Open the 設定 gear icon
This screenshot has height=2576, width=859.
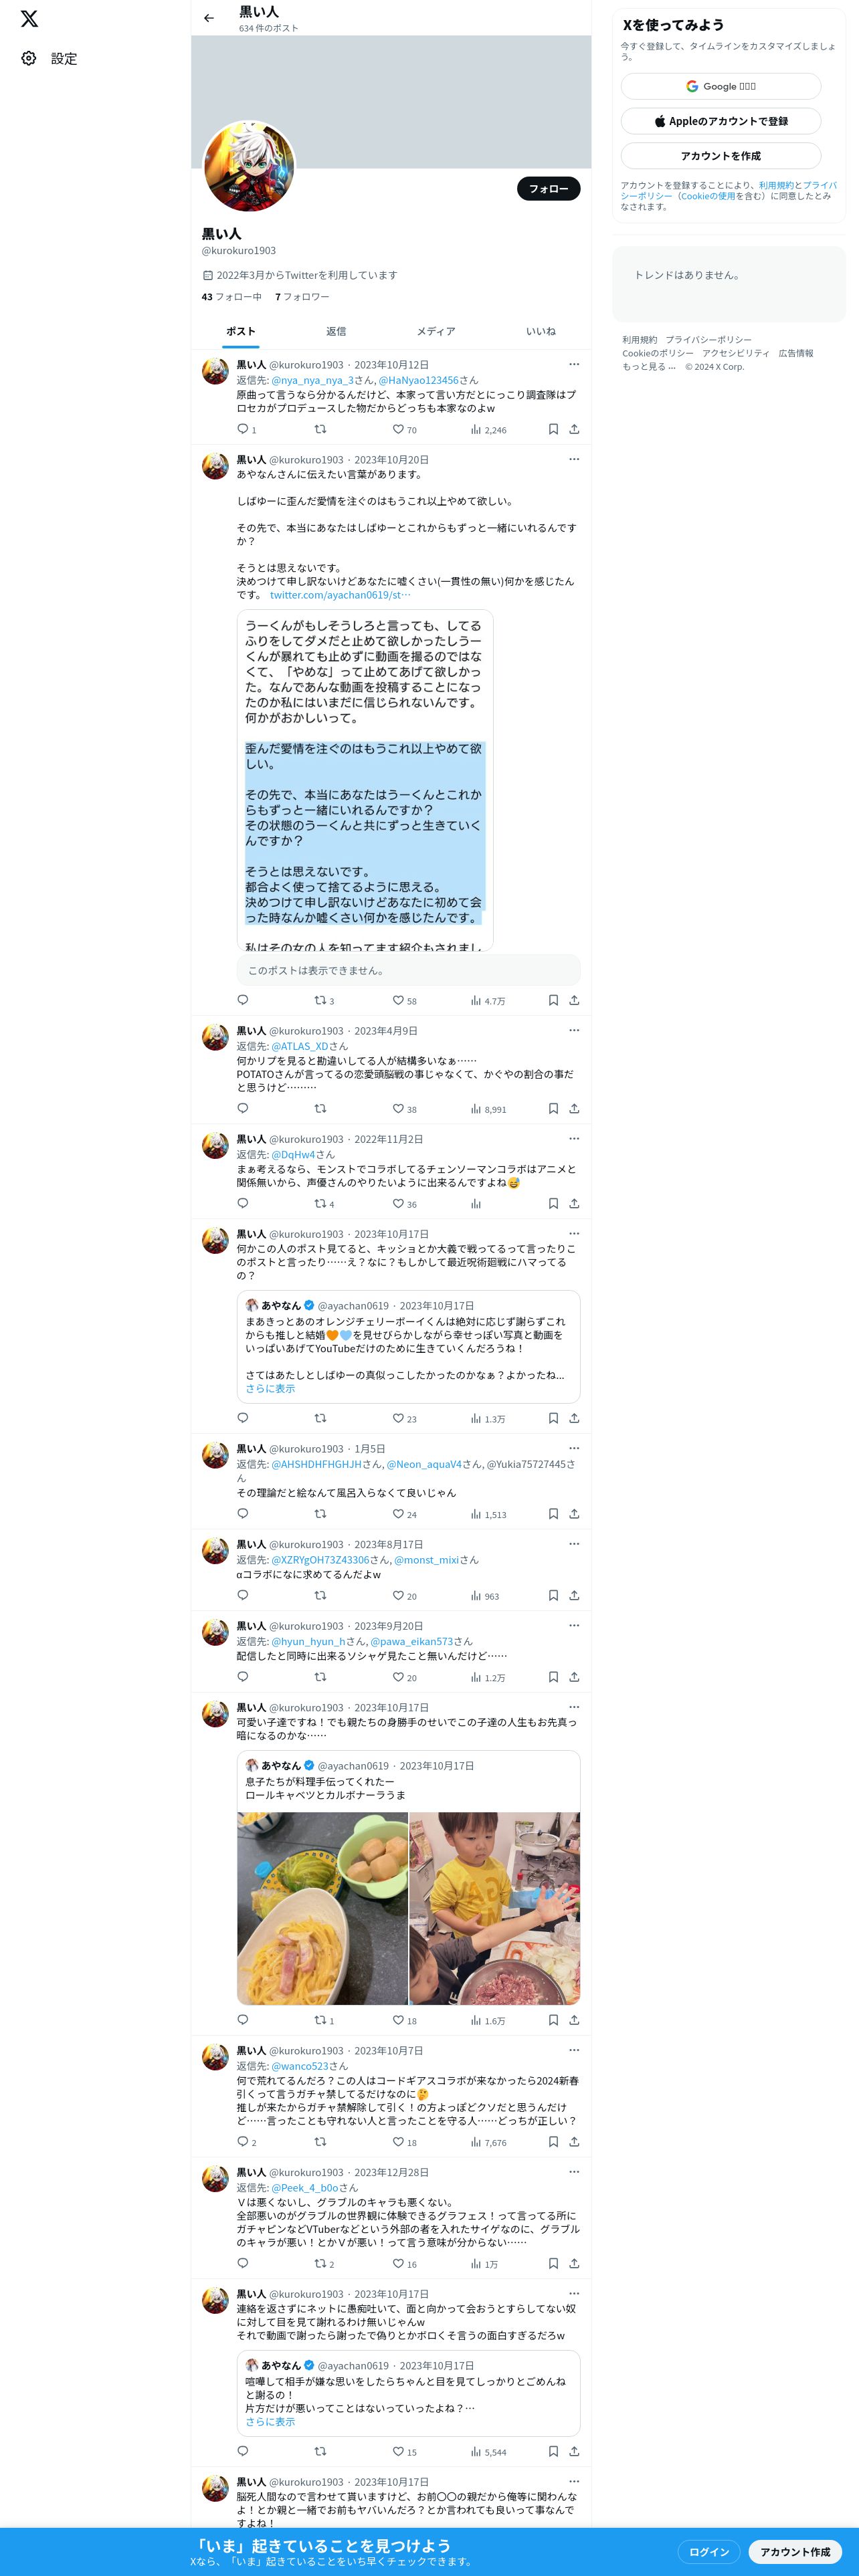[x=29, y=59]
